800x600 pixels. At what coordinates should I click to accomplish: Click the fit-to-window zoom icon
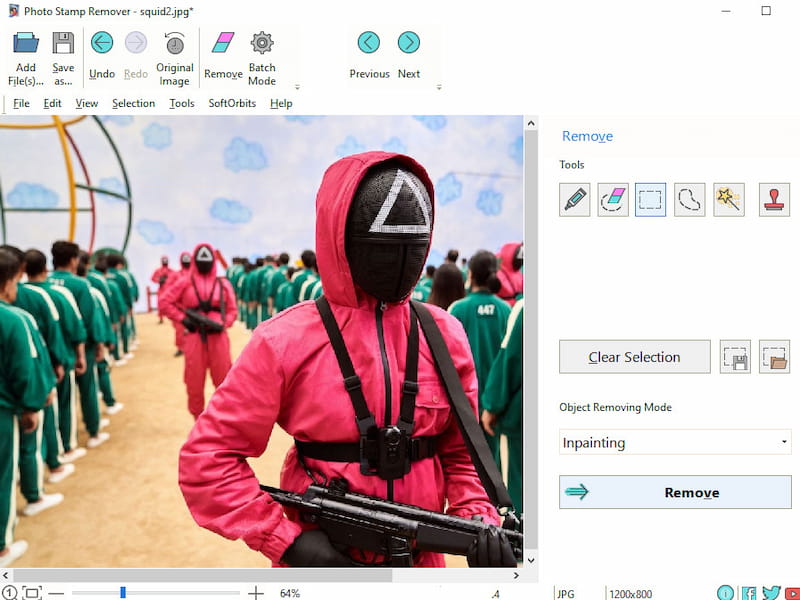(32, 593)
